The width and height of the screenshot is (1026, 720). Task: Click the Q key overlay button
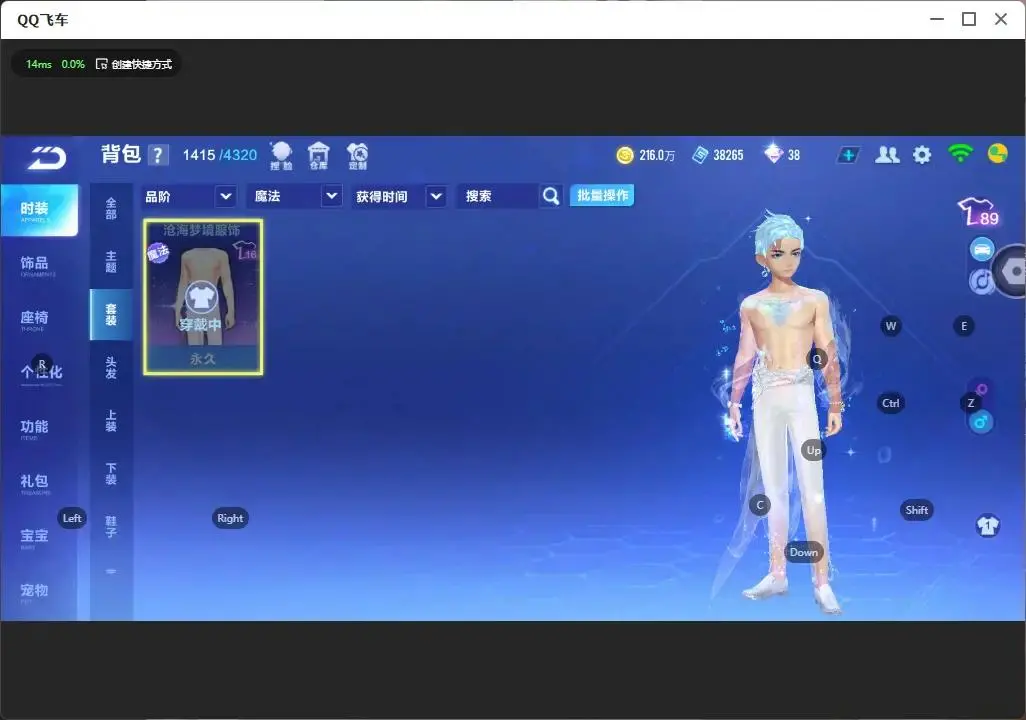tap(817, 359)
